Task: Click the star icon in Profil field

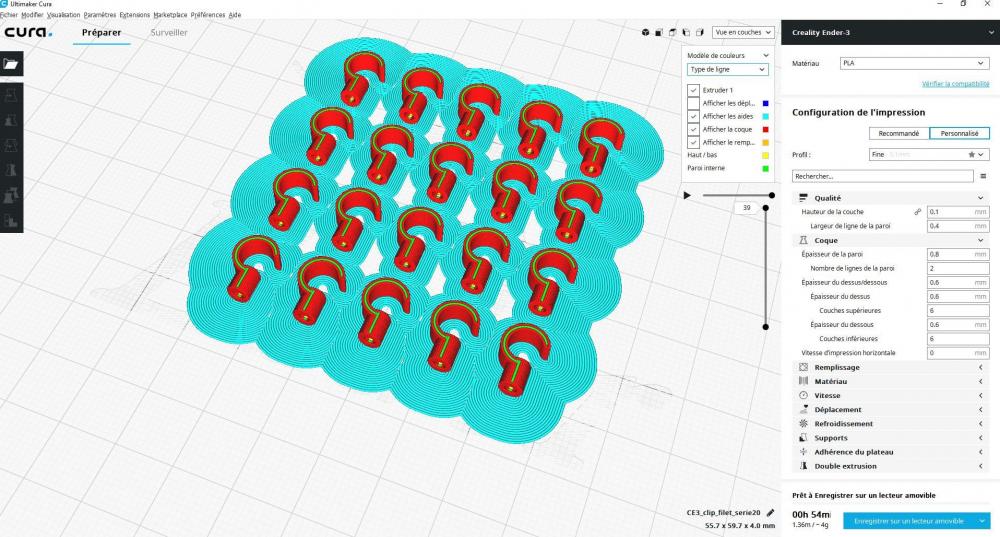Action: [971, 154]
